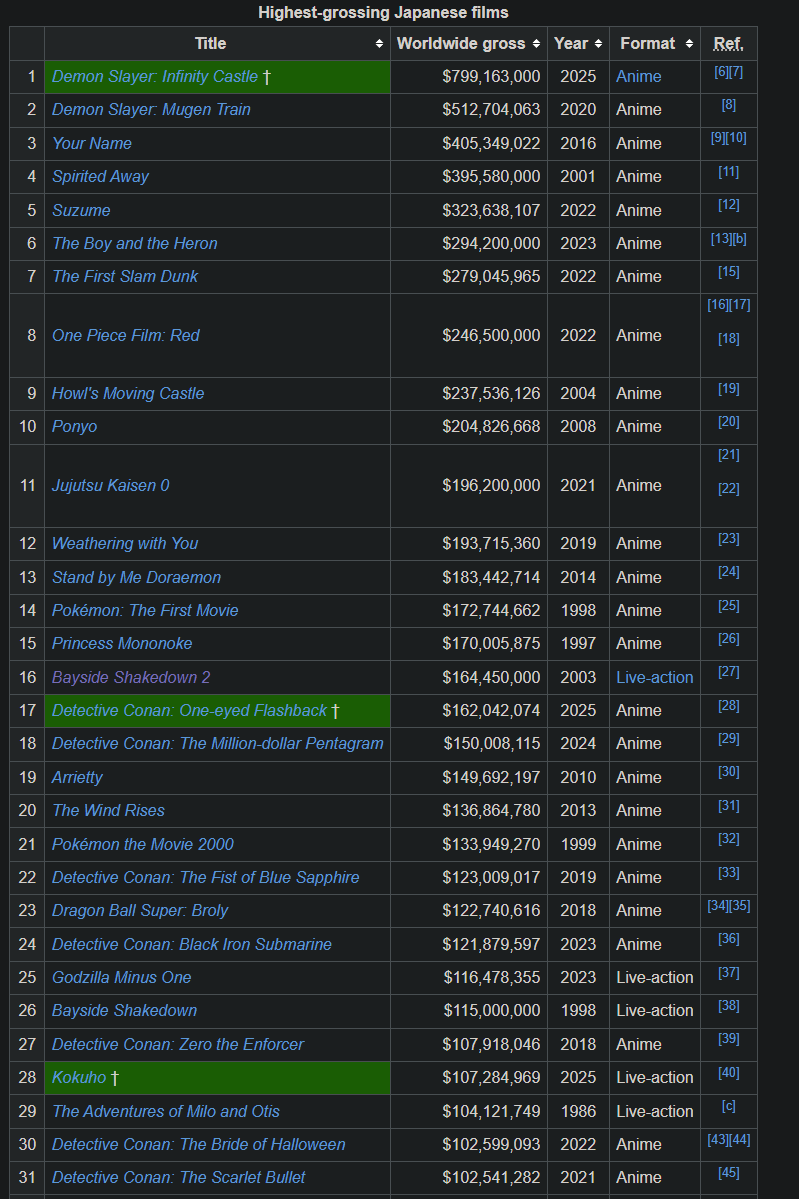Follow Anime link in Infinity Castle row

(x=638, y=76)
